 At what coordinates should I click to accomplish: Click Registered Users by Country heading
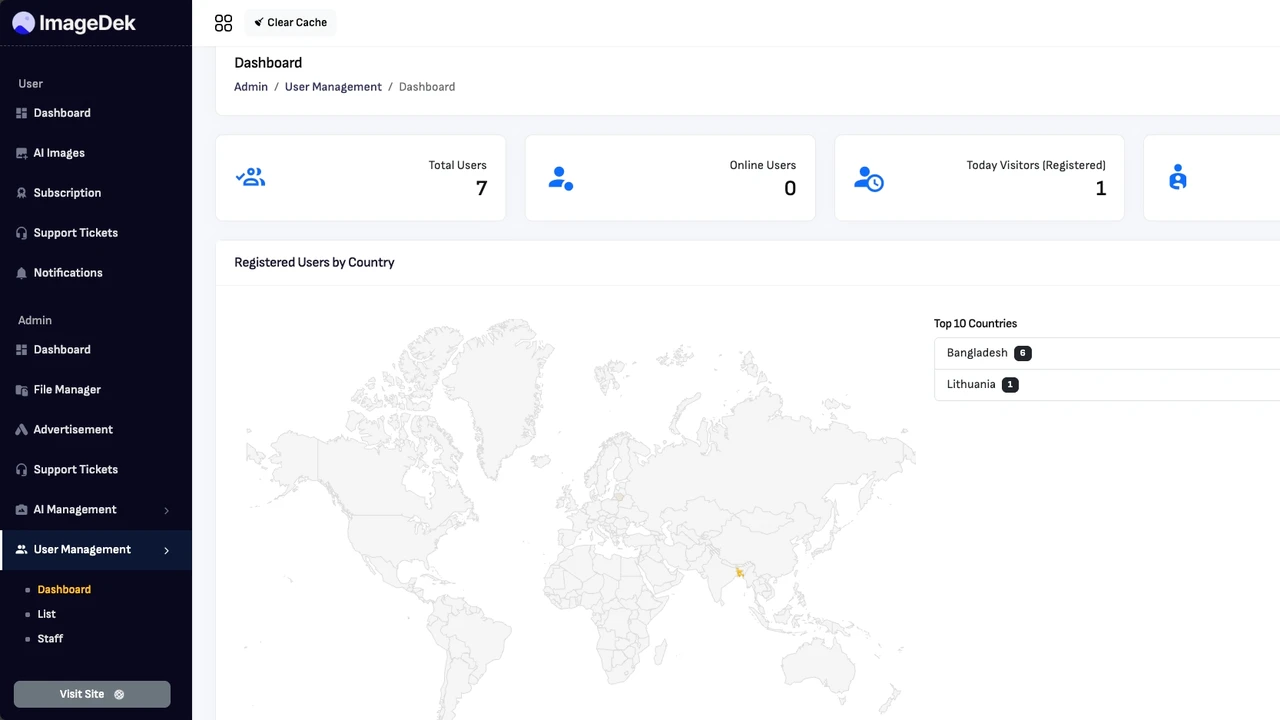[314, 263]
